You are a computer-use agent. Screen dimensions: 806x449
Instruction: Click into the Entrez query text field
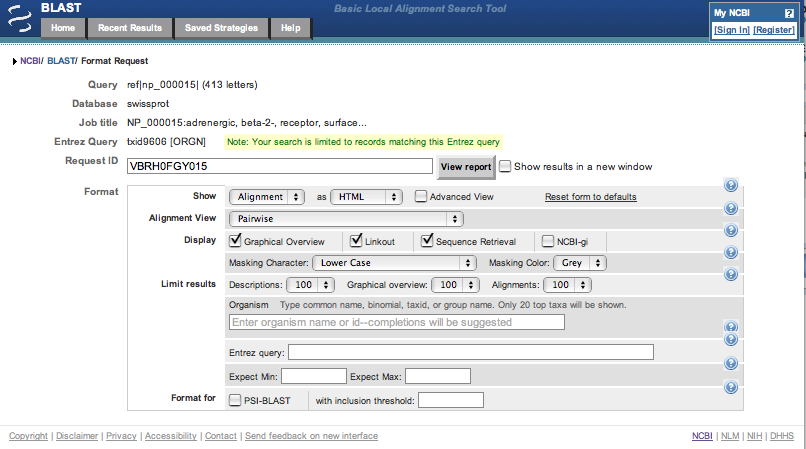point(470,352)
